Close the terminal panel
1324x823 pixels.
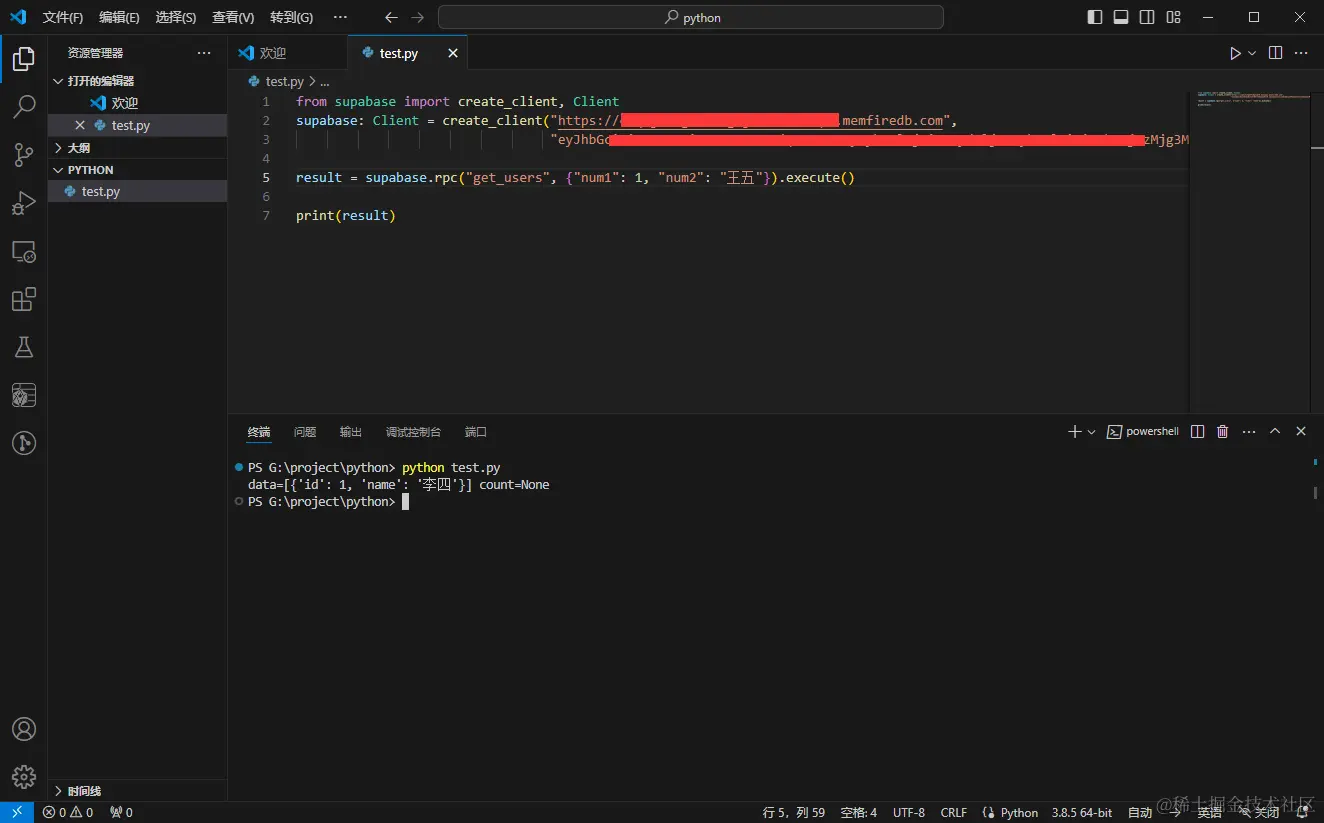[x=1301, y=431]
